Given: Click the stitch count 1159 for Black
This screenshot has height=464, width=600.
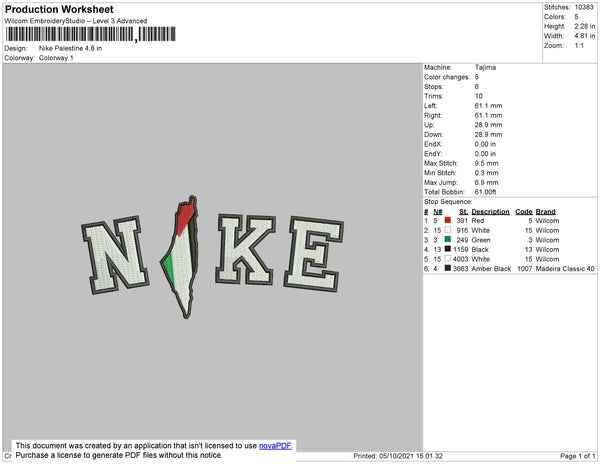Looking at the screenshot, I should click(460, 249).
